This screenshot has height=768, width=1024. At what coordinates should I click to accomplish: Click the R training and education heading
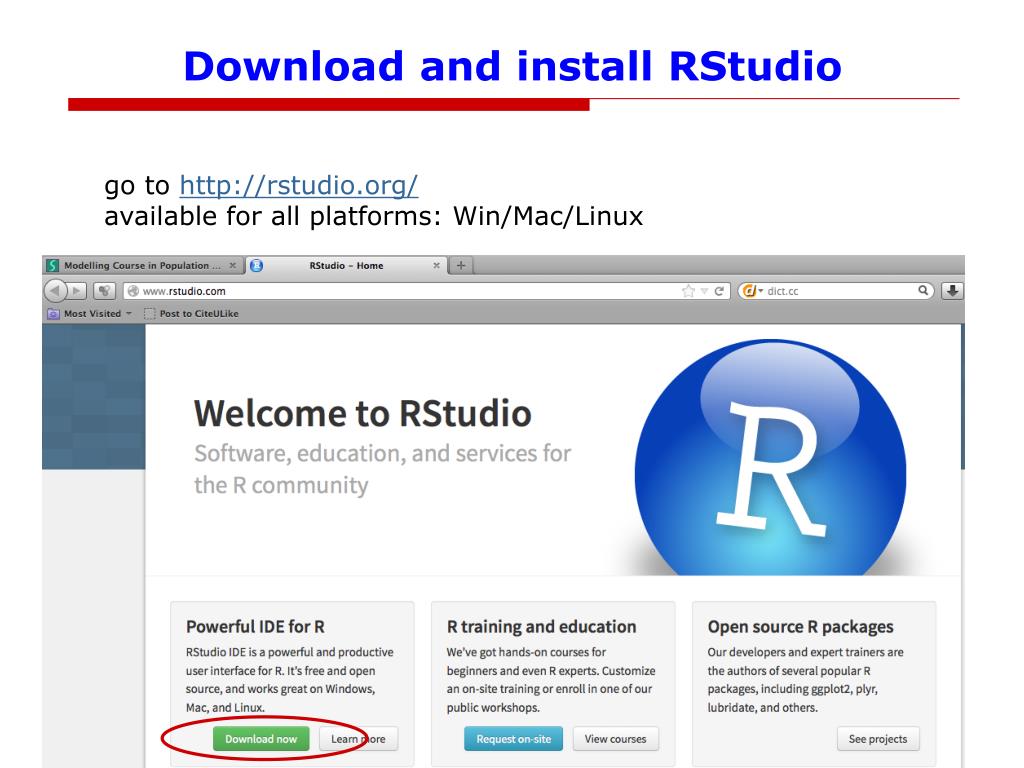tap(541, 627)
